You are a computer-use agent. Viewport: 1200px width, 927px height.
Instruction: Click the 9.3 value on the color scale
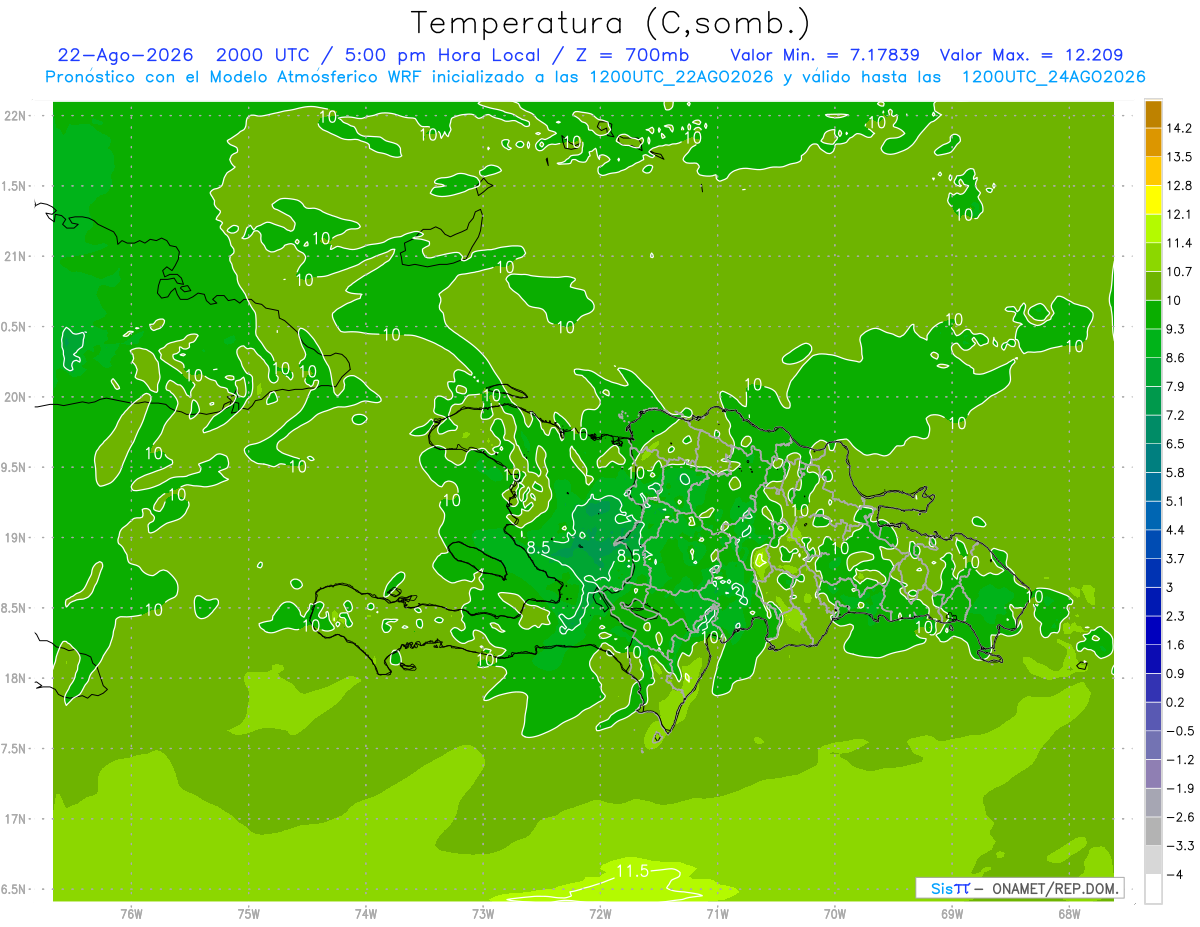coord(1176,329)
